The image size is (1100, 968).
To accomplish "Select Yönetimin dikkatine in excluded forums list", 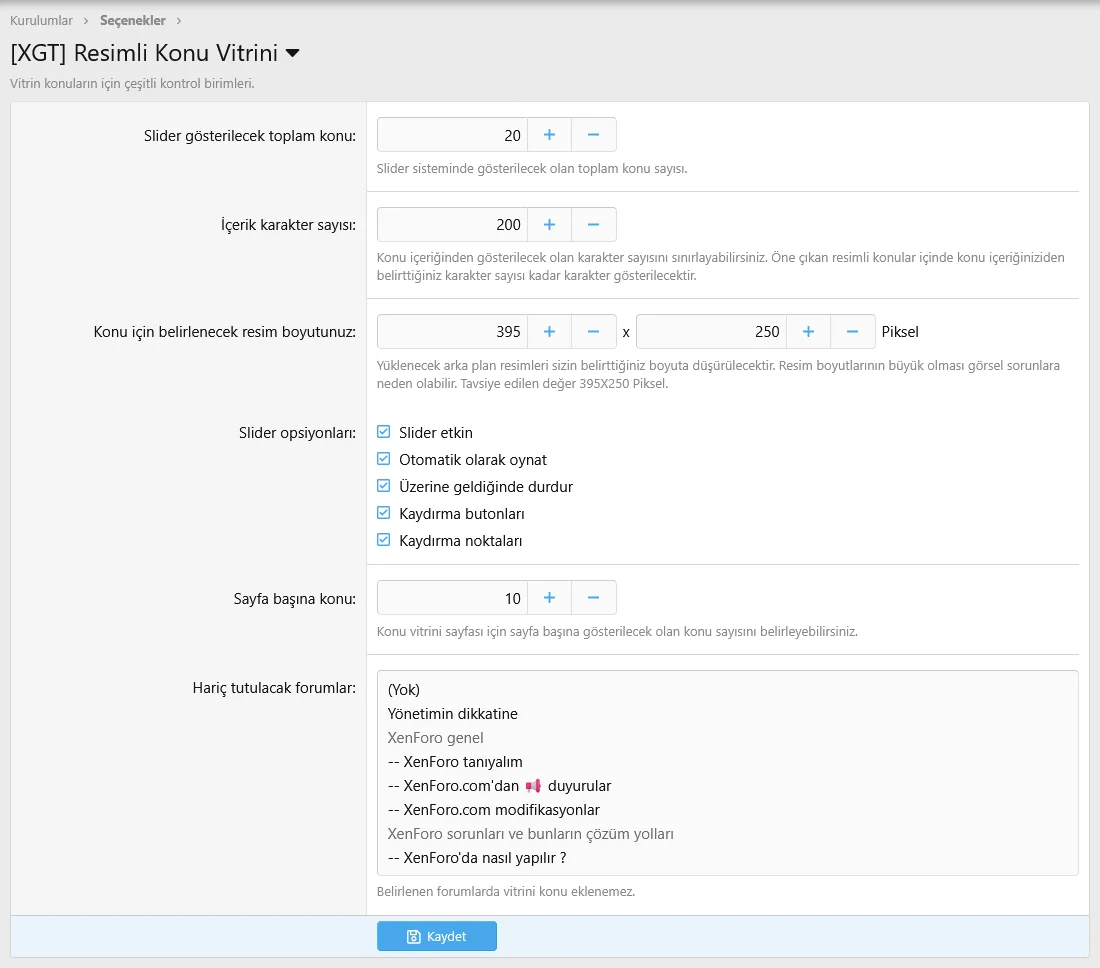I will tap(453, 714).
